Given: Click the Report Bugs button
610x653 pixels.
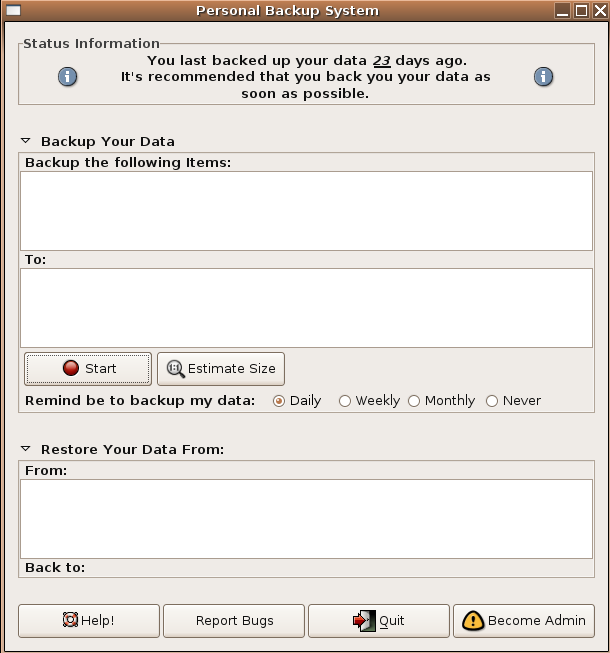Looking at the screenshot, I should point(234,621).
